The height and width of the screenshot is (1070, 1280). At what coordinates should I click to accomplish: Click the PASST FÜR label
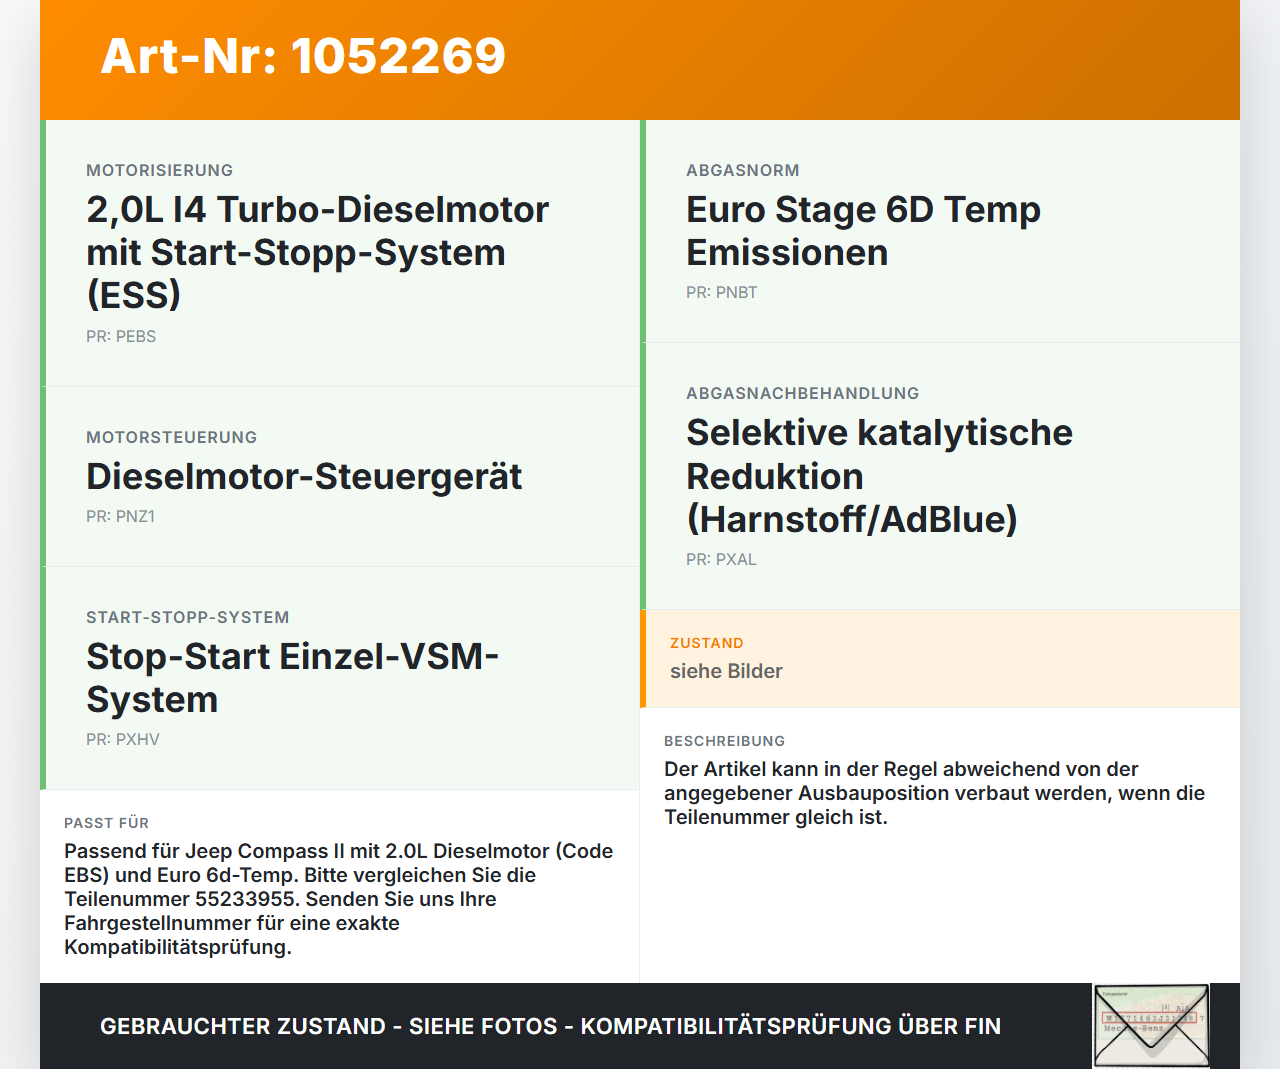pos(107,823)
